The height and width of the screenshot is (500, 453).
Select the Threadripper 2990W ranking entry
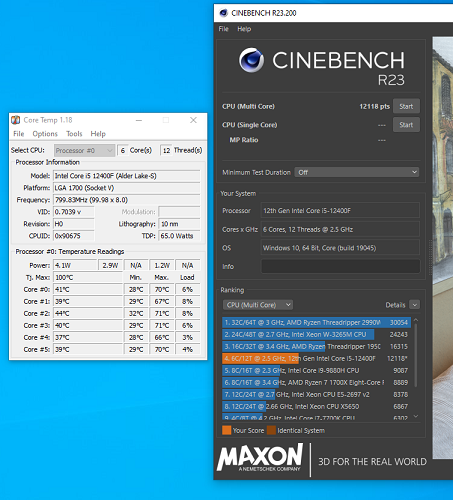click(x=316, y=322)
